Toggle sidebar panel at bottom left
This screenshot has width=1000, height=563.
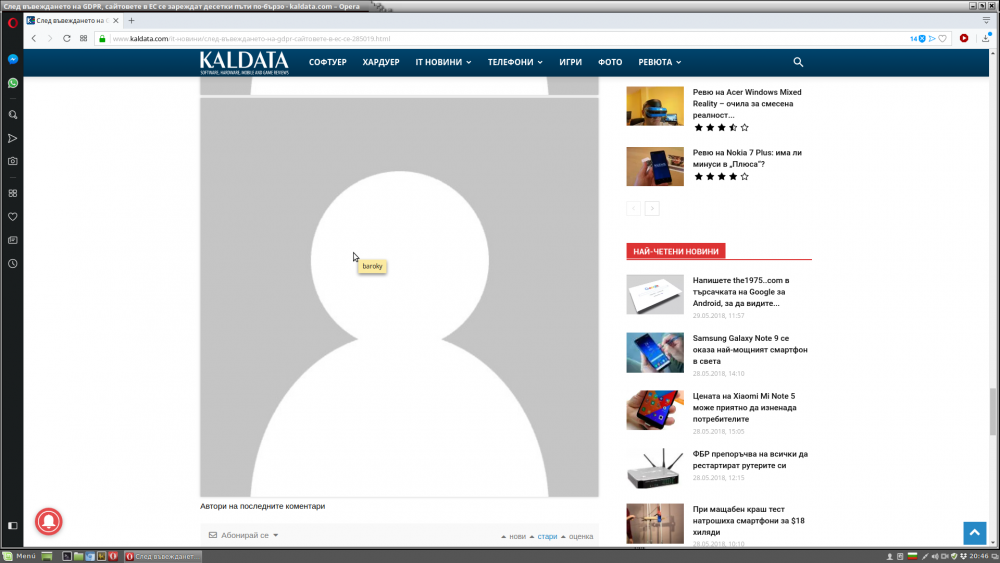pos(13,525)
